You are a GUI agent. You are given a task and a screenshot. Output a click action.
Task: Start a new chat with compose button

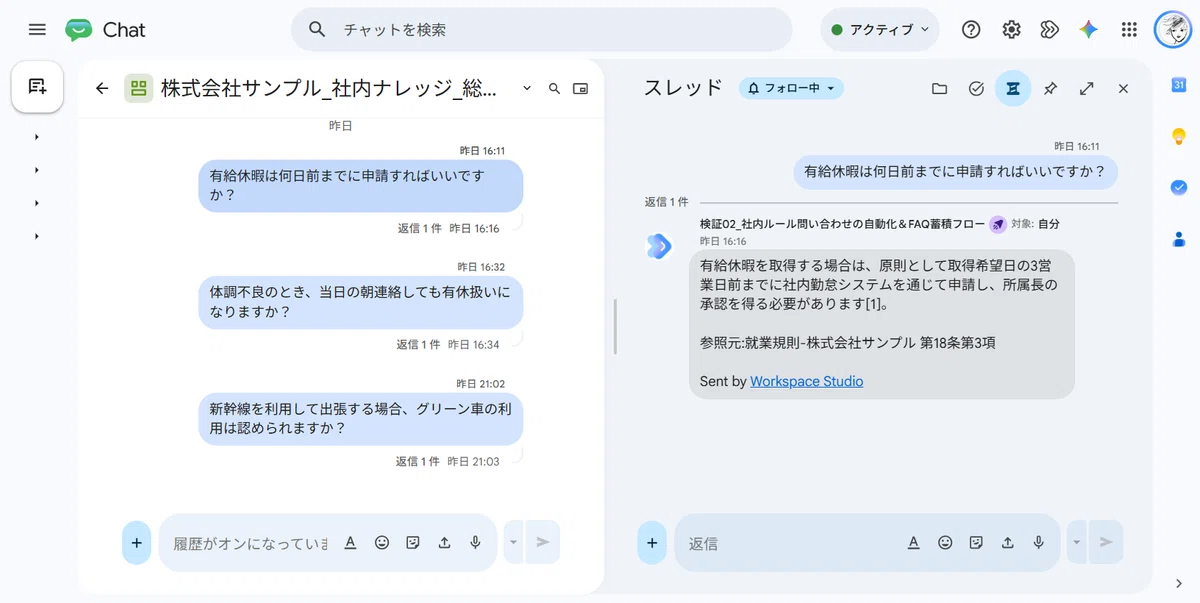click(x=37, y=87)
